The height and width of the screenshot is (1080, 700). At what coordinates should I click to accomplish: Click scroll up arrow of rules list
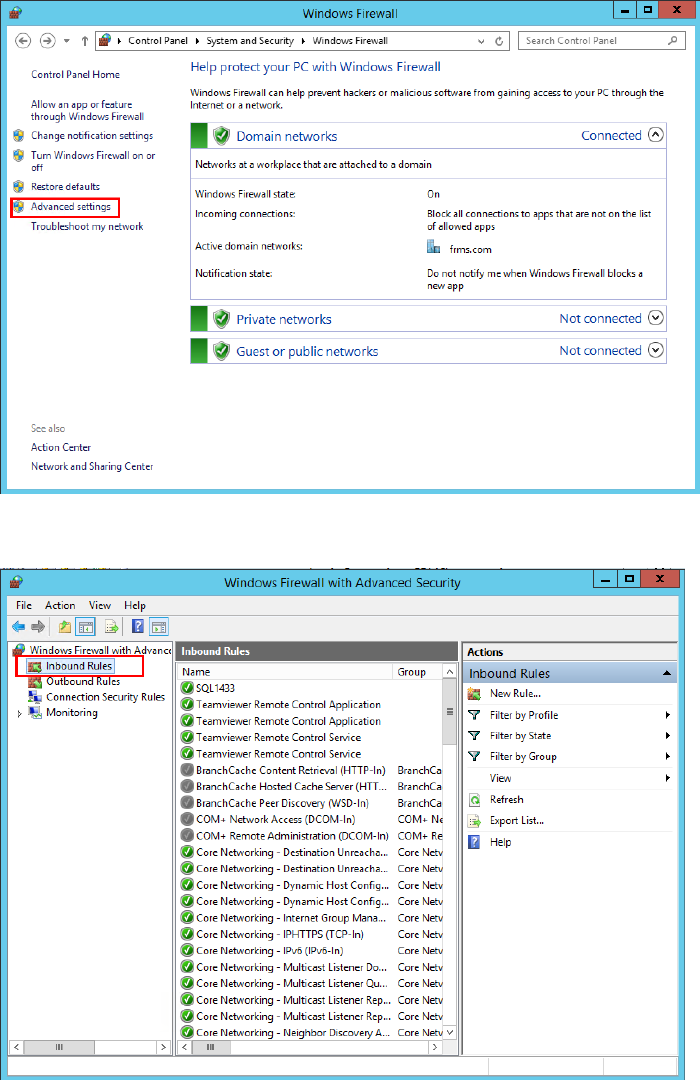point(450,672)
